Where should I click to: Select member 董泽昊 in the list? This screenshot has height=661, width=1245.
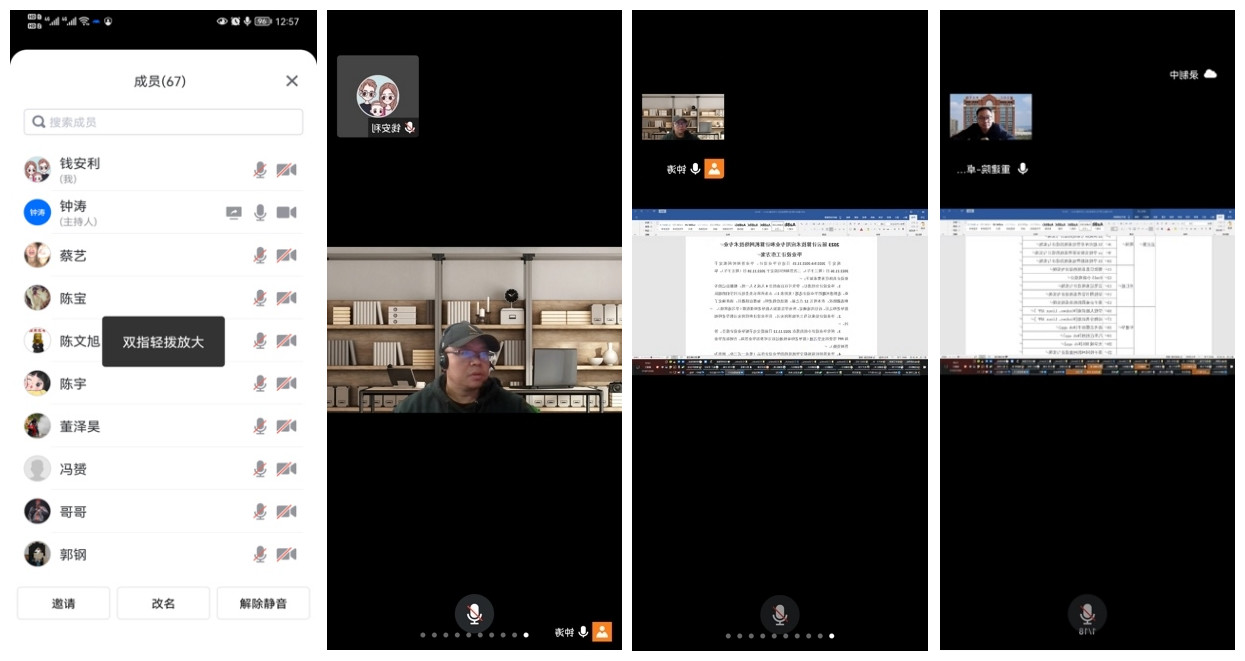[x=80, y=426]
